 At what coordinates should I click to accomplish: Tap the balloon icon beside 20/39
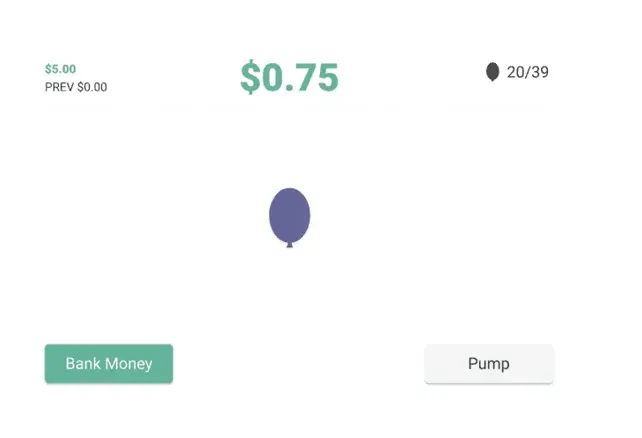[493, 72]
